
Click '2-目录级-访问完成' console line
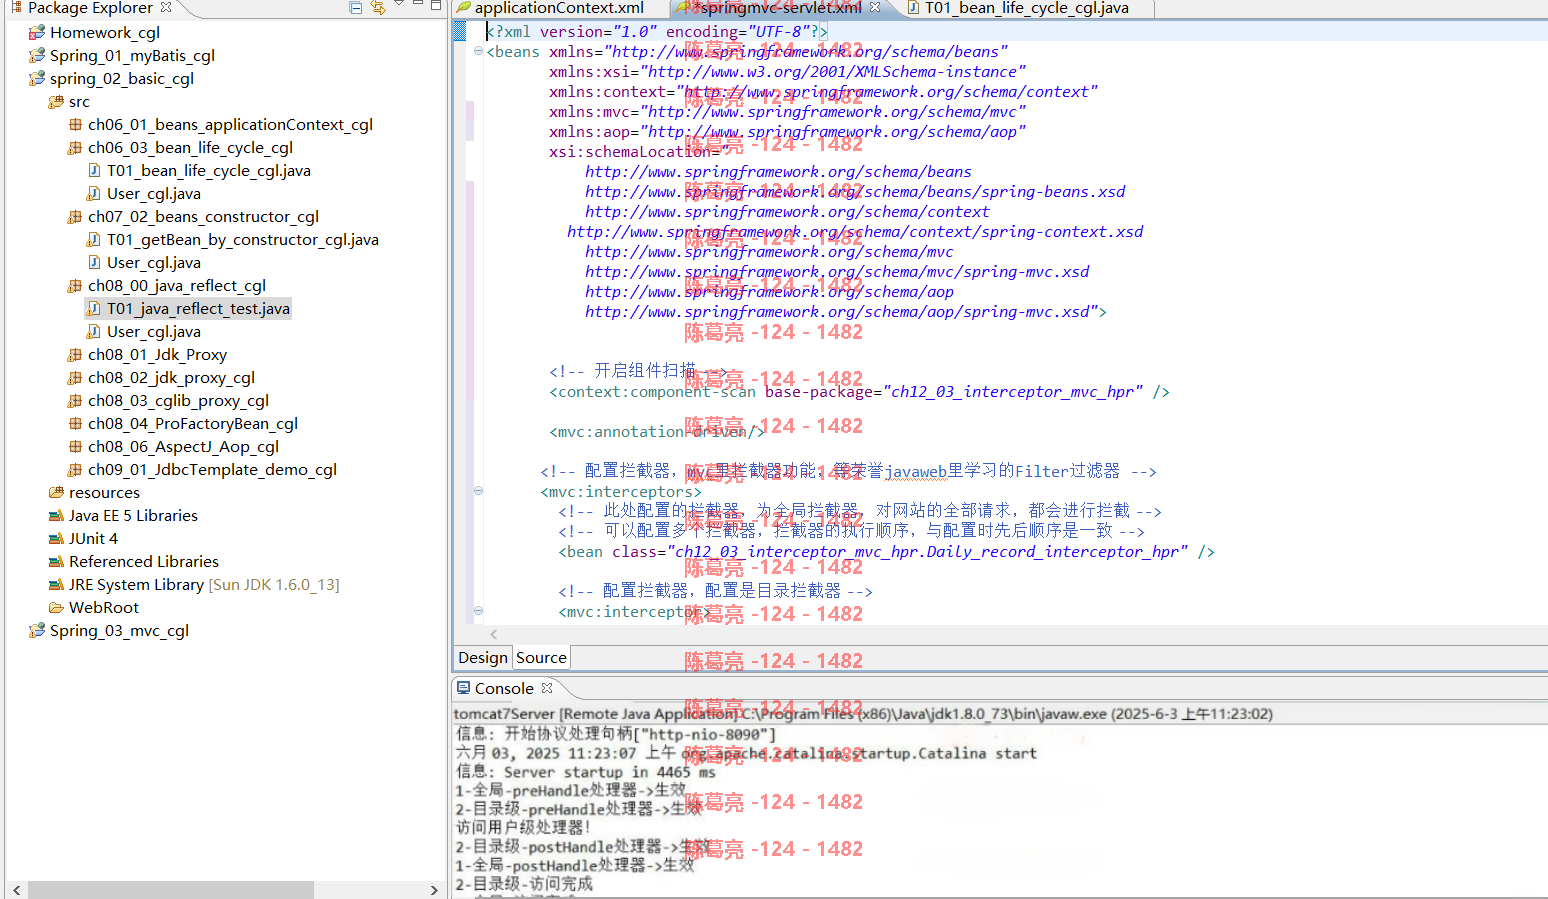(524, 884)
